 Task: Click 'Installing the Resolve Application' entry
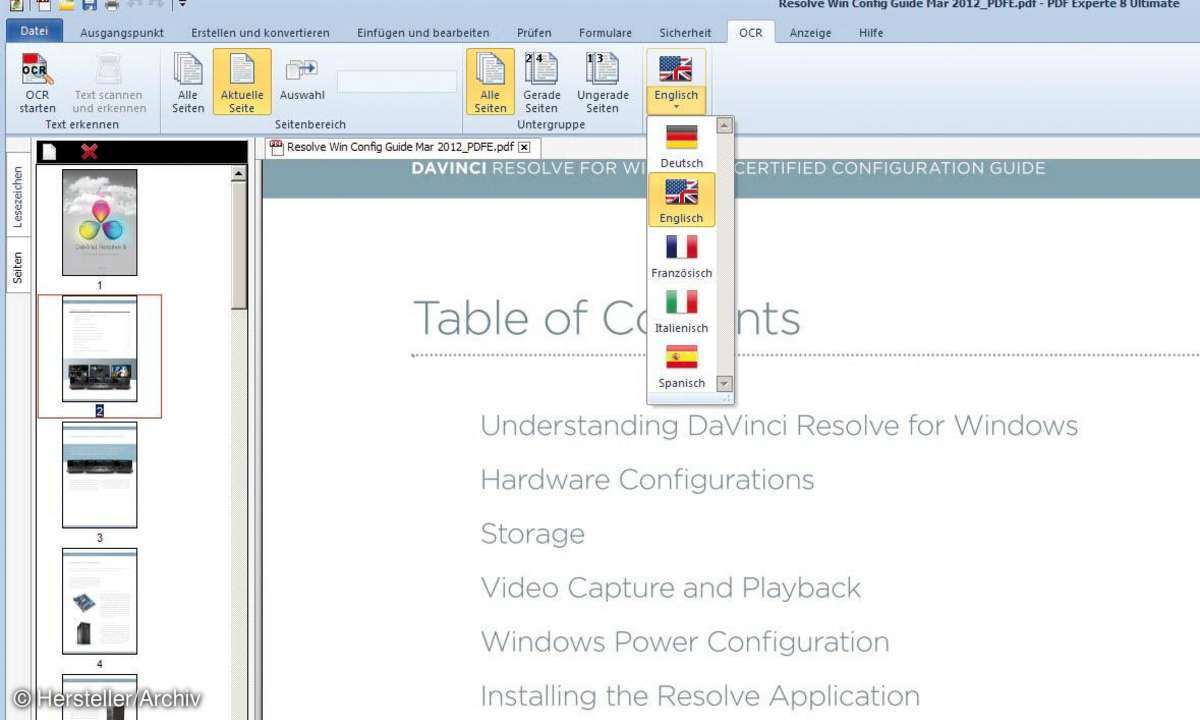pyautogui.click(x=700, y=695)
